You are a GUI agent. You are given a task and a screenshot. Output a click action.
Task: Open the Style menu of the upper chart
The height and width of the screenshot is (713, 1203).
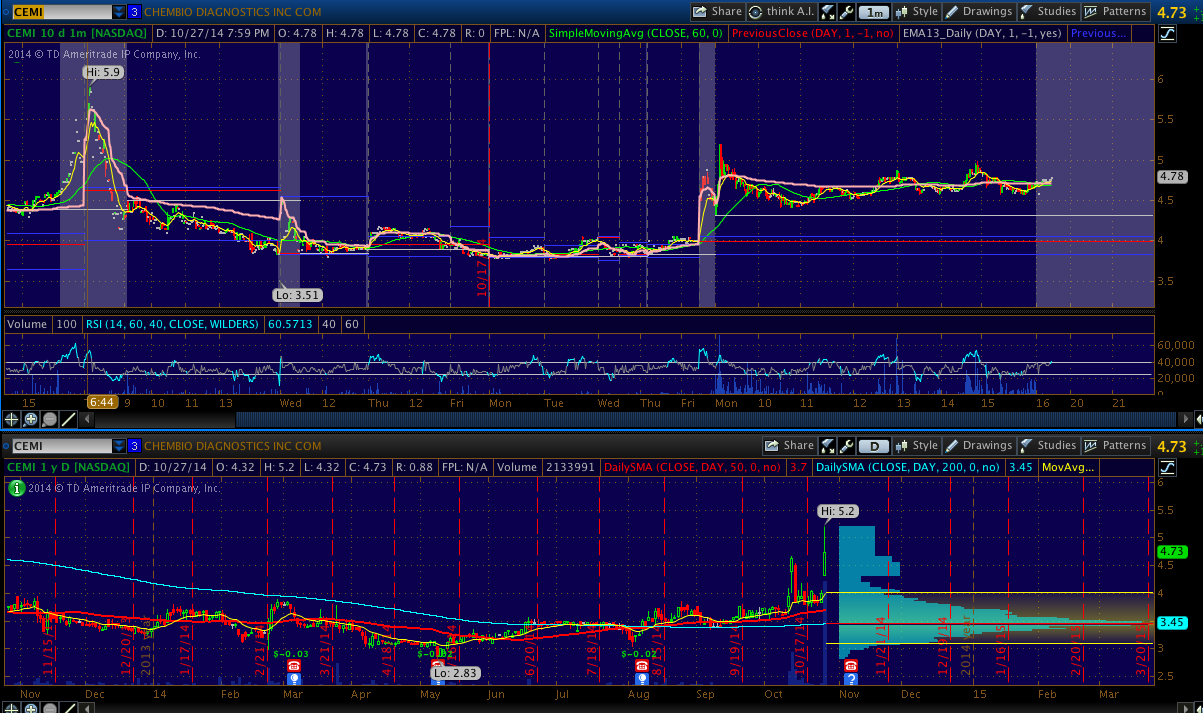pyautogui.click(x=917, y=12)
